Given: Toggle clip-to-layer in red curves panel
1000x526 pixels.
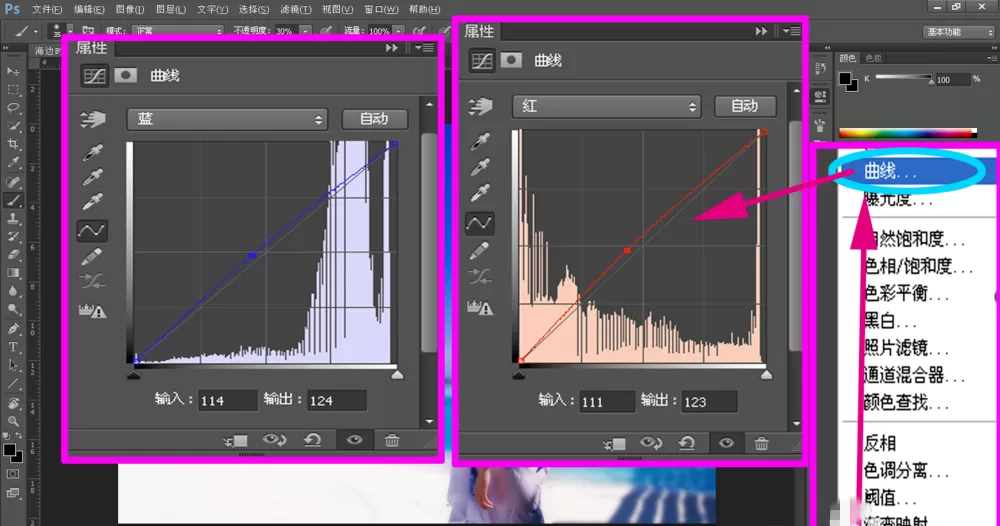Looking at the screenshot, I should pos(614,444).
